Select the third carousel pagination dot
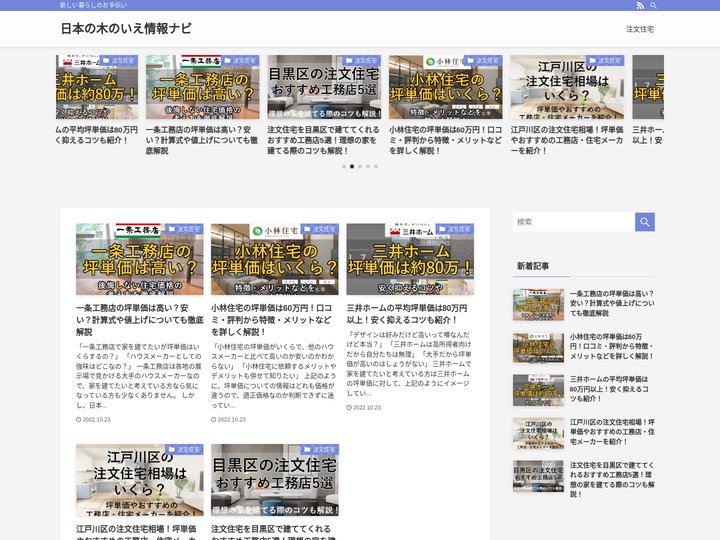Image resolution: width=720 pixels, height=540 pixels. pos(360,167)
